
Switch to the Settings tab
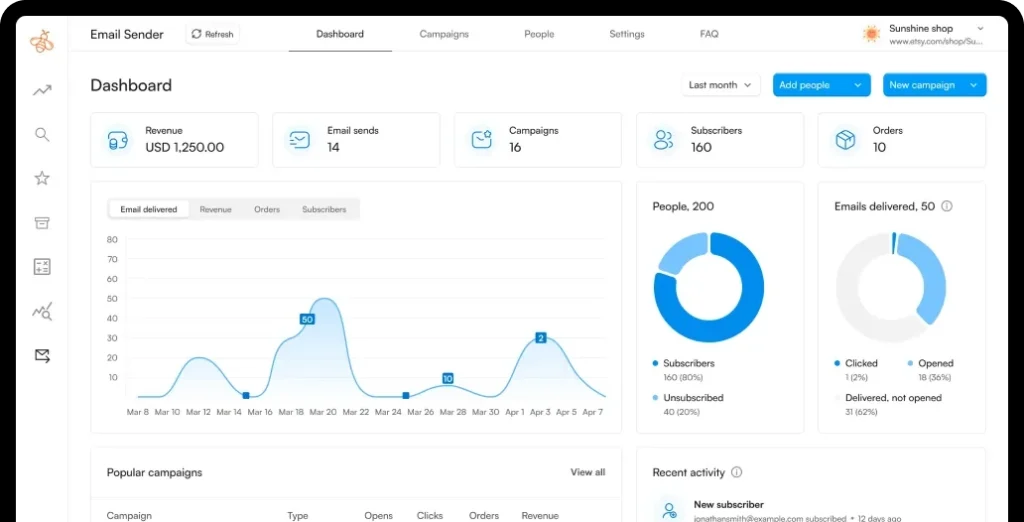627,34
